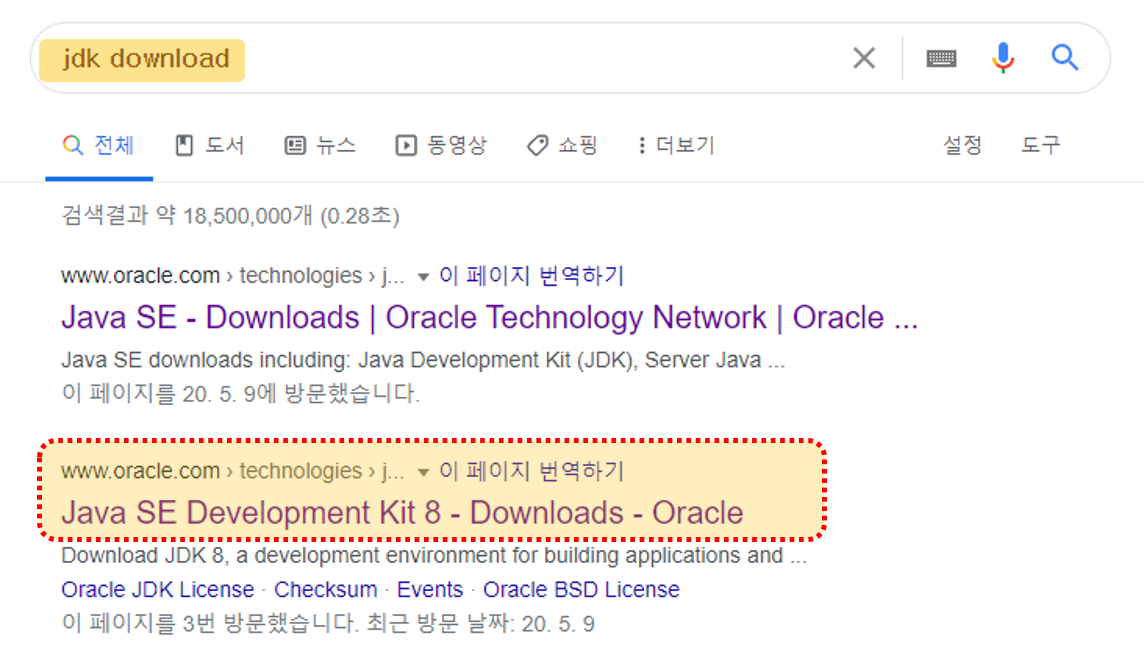Switch to the 동영상 tab
The image size is (1144, 669).
coord(441,145)
